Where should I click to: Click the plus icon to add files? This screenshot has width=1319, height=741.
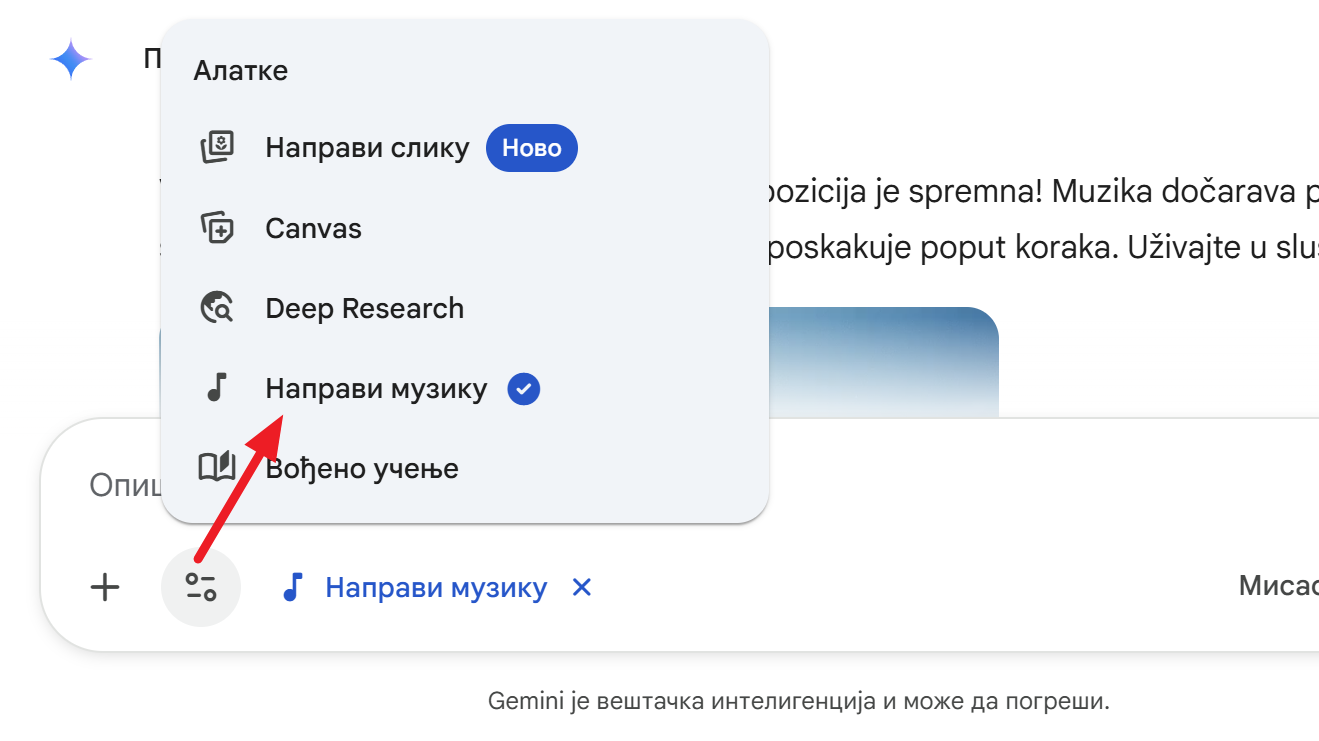pyautogui.click(x=105, y=588)
